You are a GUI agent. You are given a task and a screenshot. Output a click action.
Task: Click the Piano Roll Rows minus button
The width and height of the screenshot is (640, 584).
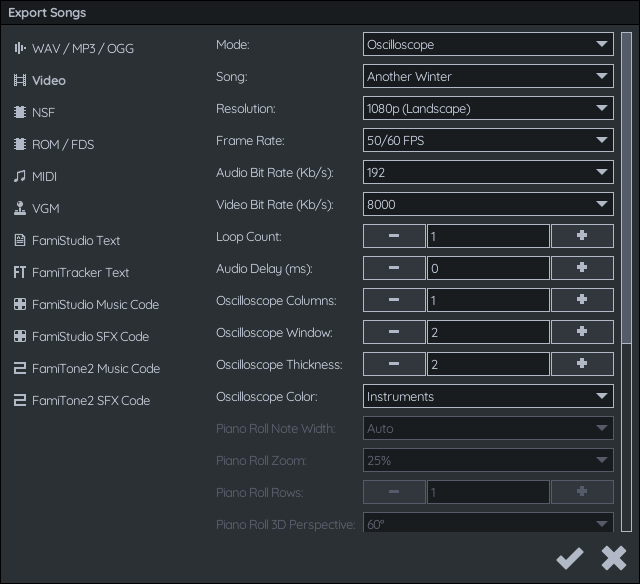[394, 492]
